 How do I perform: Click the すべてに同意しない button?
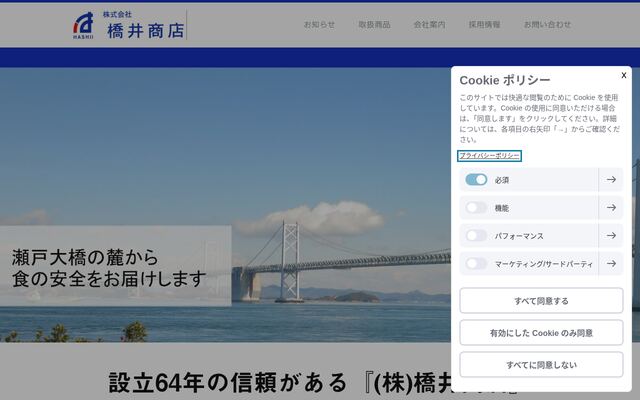point(541,364)
